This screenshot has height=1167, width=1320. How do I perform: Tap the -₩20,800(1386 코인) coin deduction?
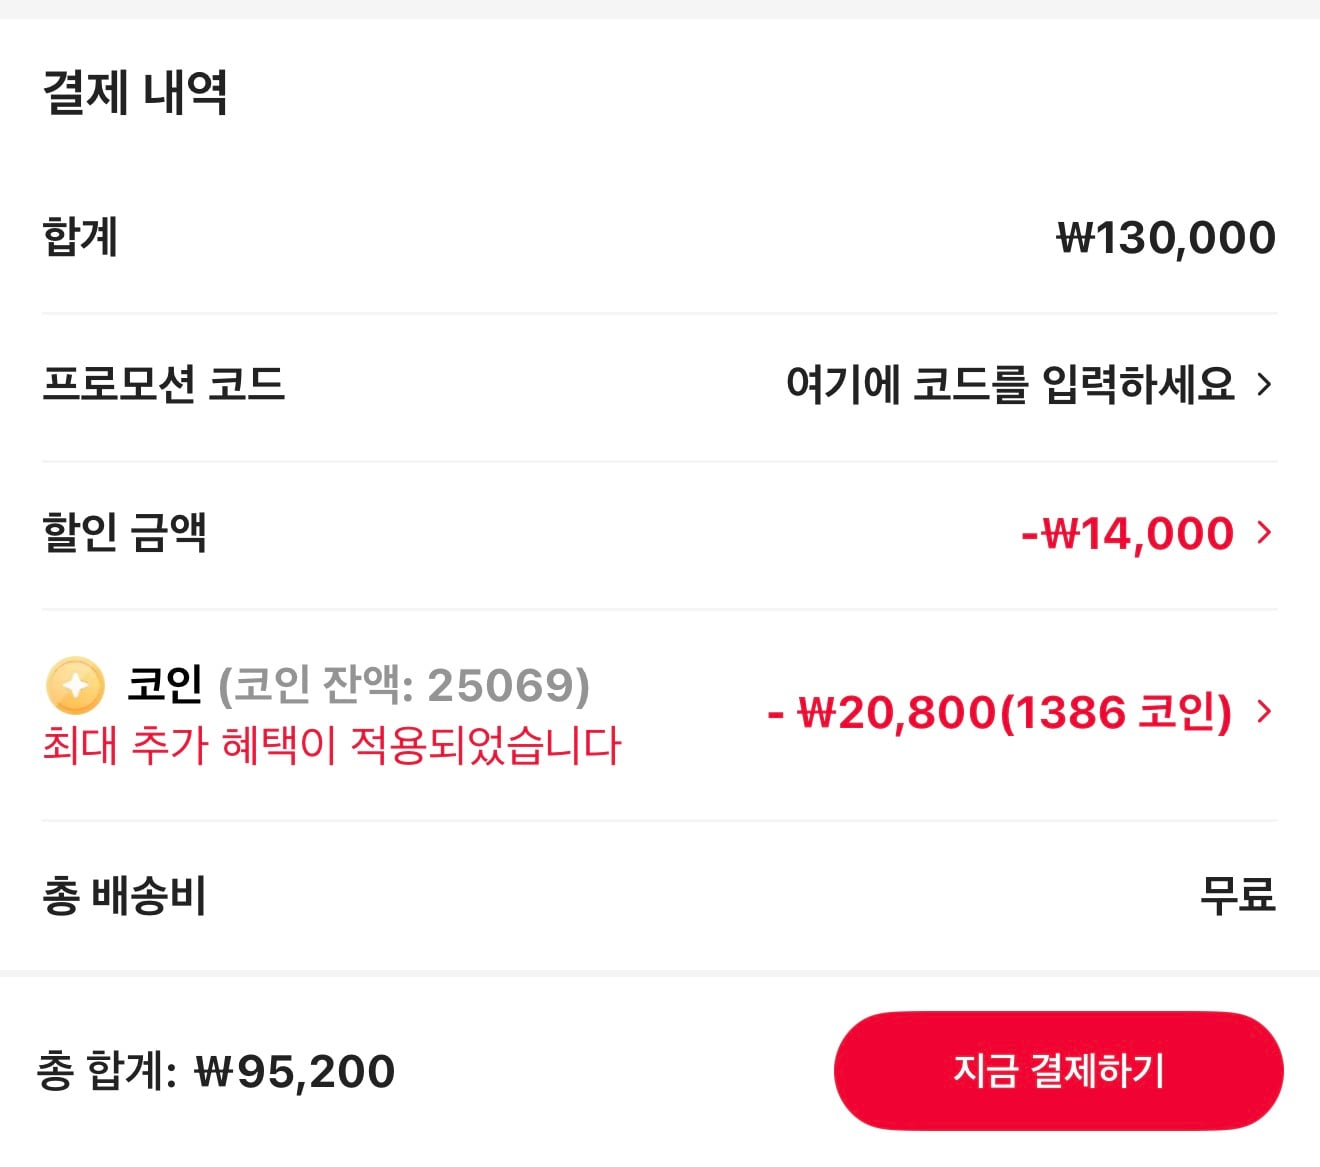tap(999, 712)
